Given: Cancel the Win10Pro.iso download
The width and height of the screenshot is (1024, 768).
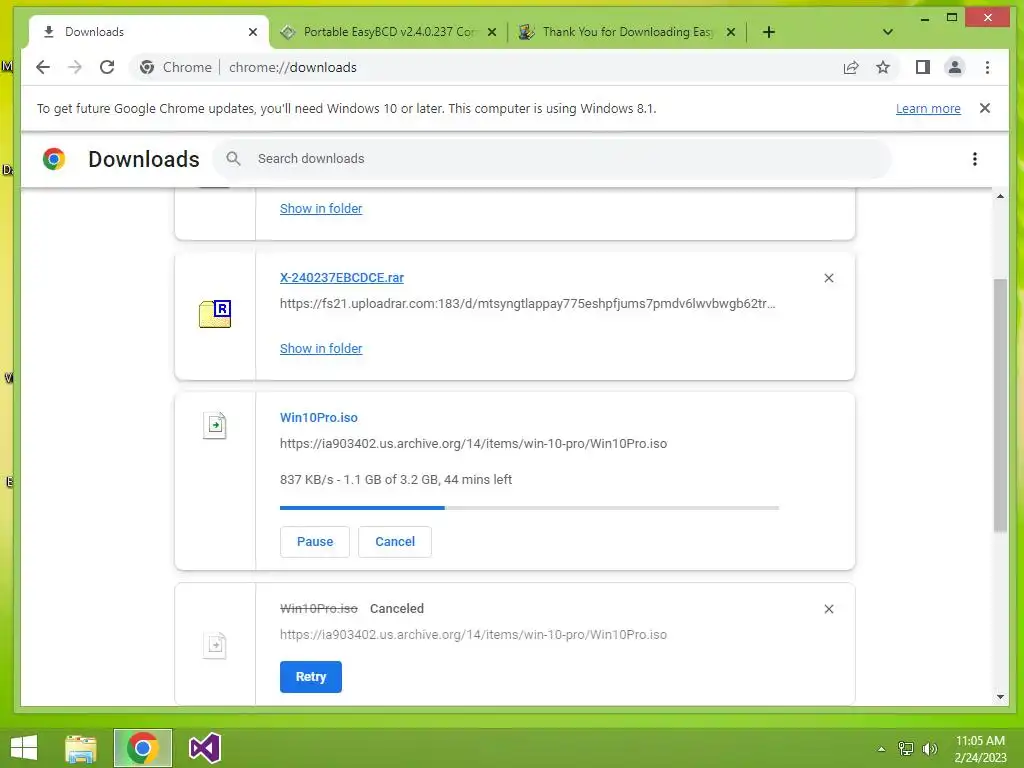Looking at the screenshot, I should [x=395, y=541].
